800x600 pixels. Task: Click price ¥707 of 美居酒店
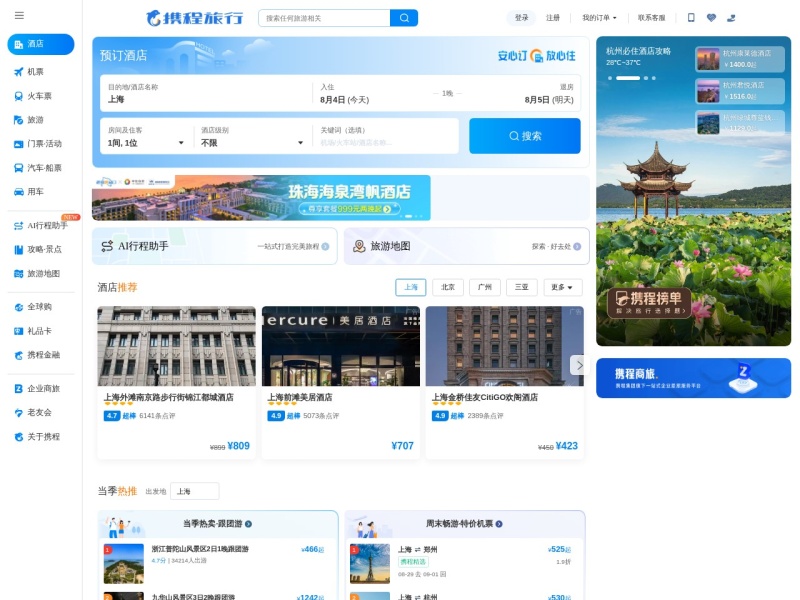tap(402, 446)
